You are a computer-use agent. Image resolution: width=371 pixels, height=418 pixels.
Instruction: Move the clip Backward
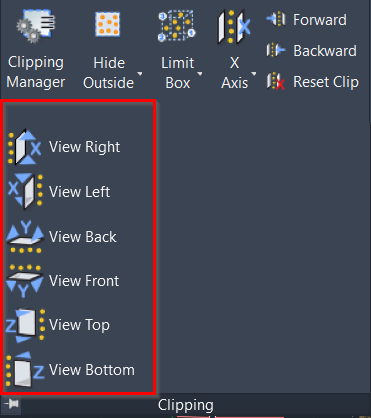tap(312, 51)
